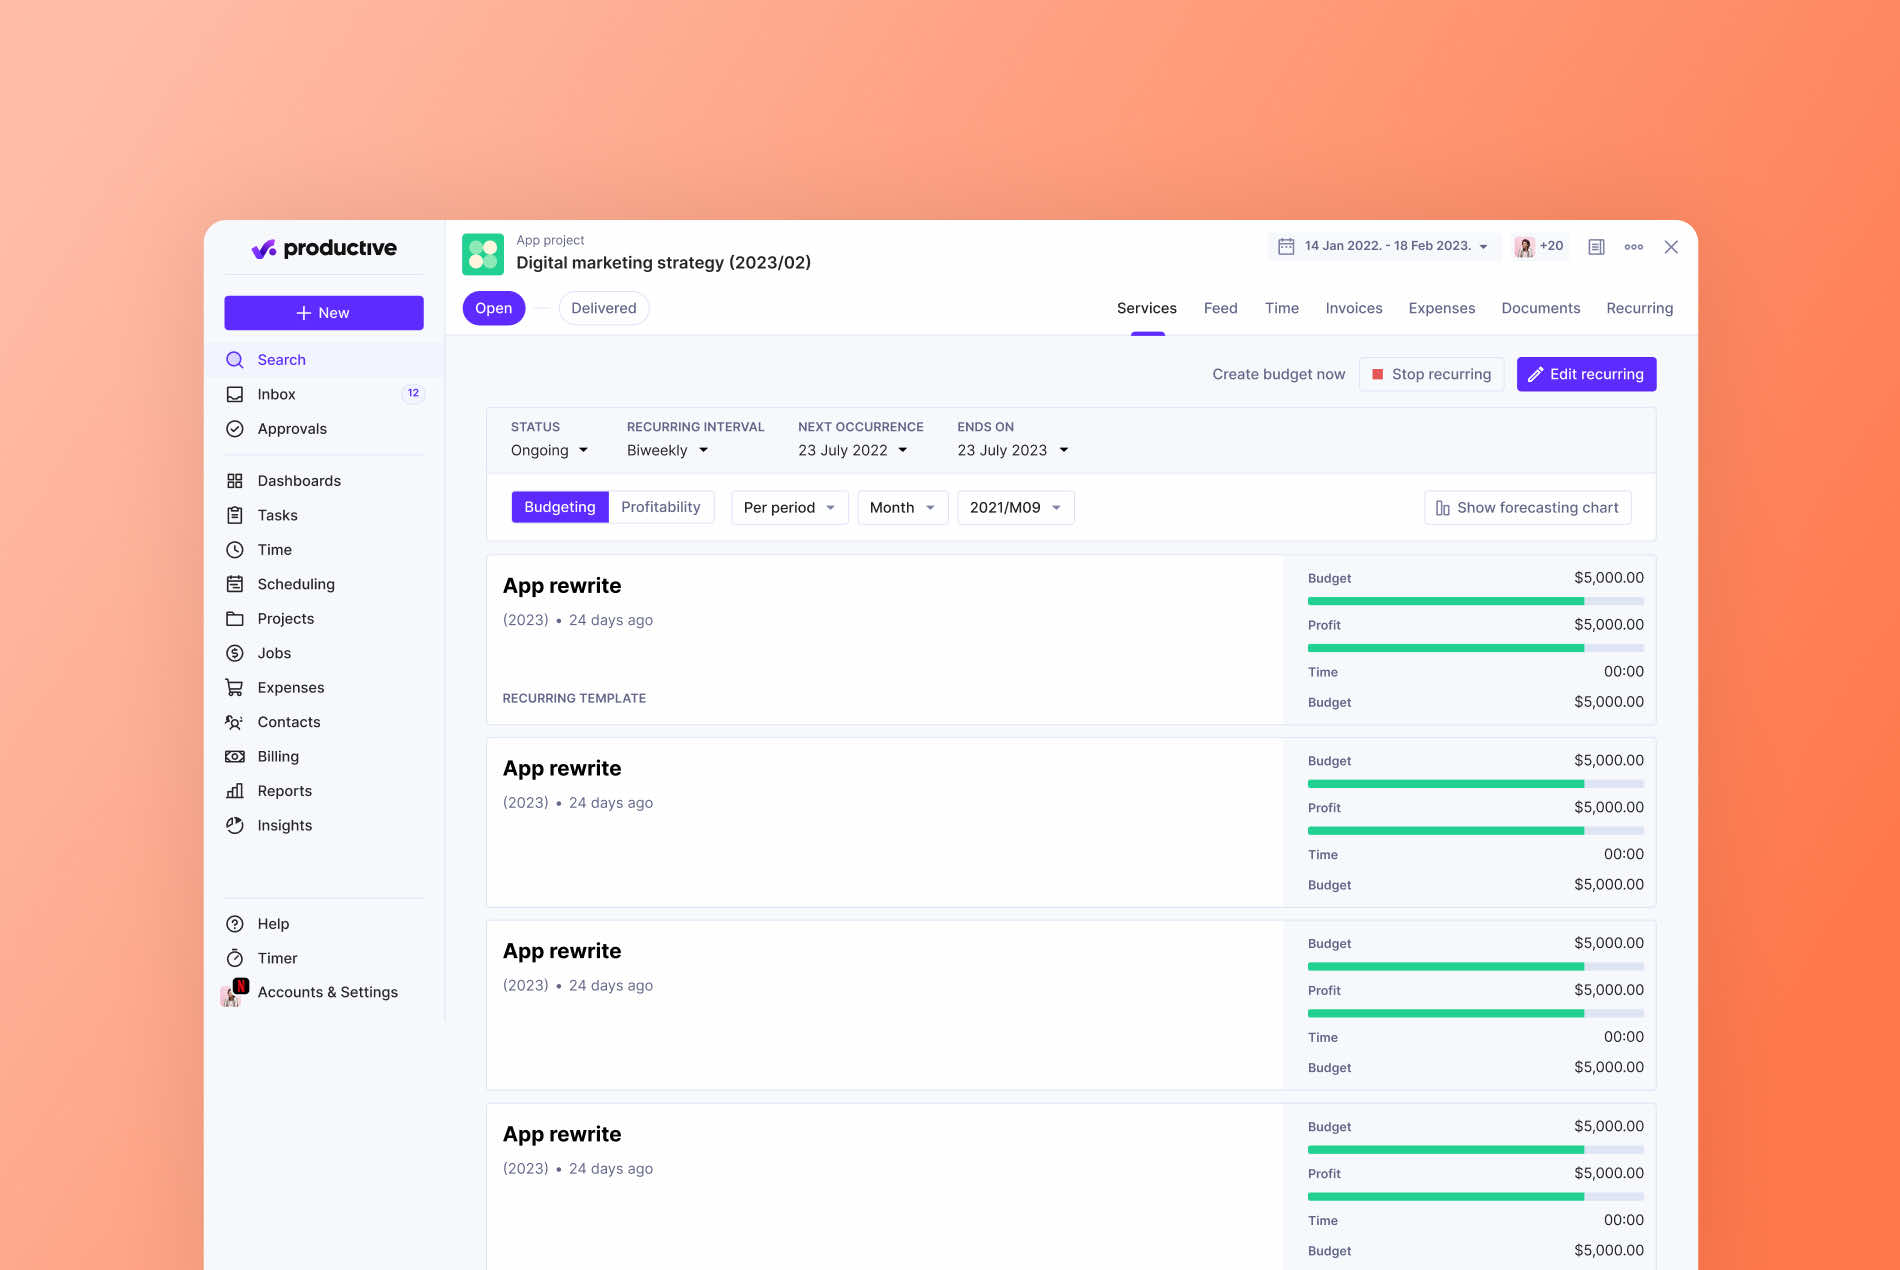
Task: Open the Biweekly recurring interval dropdown
Action: point(666,450)
